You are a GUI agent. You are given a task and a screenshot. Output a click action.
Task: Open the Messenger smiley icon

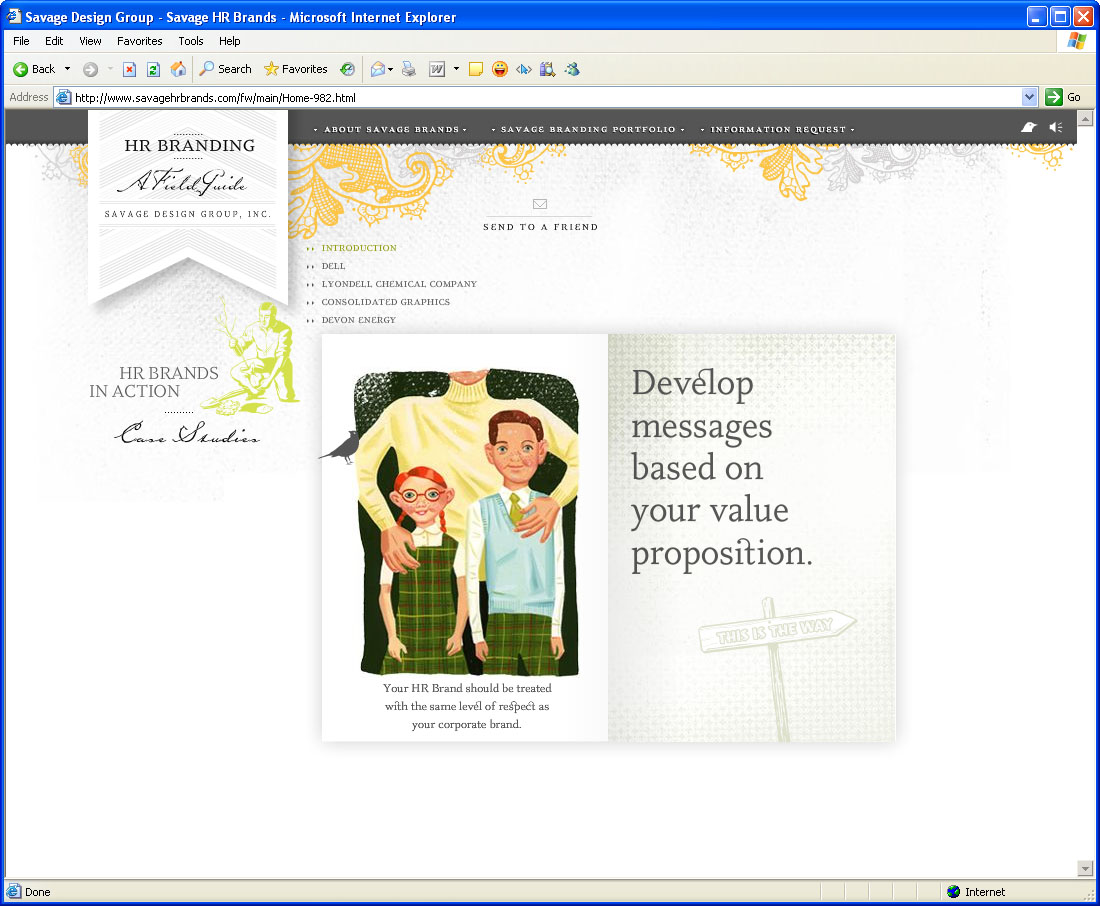click(x=500, y=69)
